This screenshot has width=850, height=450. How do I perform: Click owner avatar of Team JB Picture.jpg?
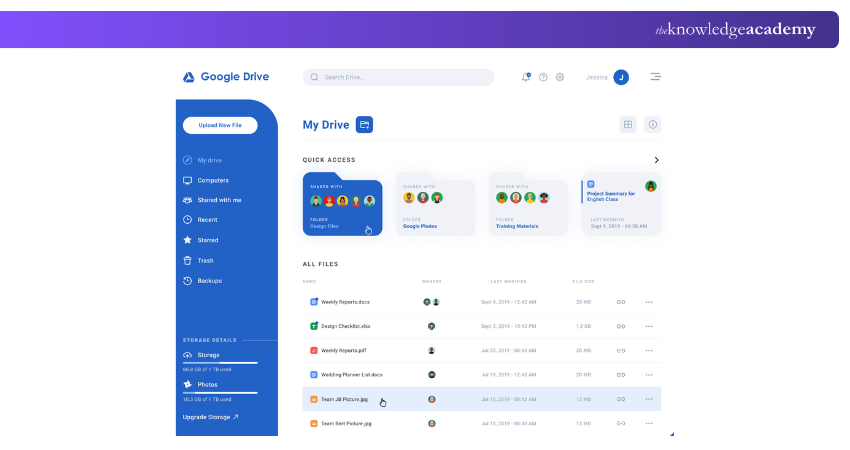tap(432, 400)
